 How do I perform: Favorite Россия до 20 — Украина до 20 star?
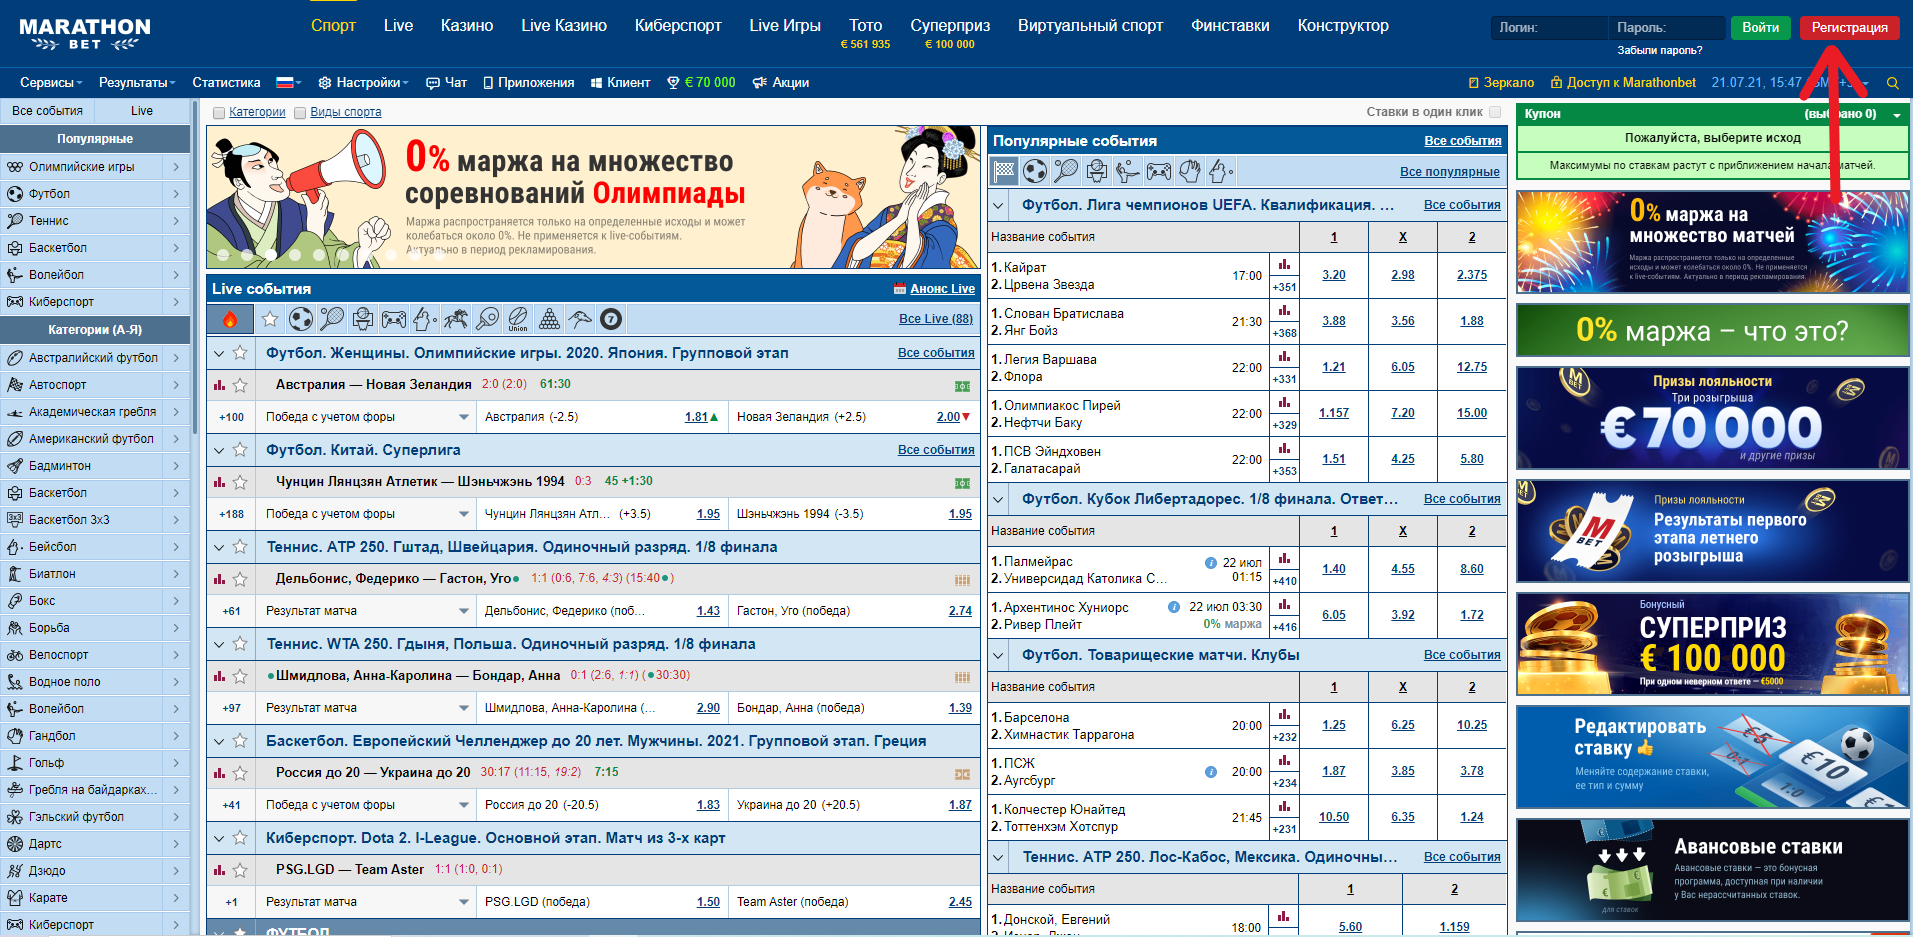pyautogui.click(x=240, y=773)
